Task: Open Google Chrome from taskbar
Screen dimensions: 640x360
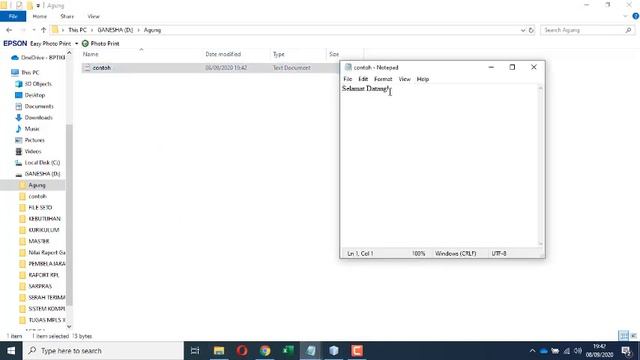Action: (265, 351)
